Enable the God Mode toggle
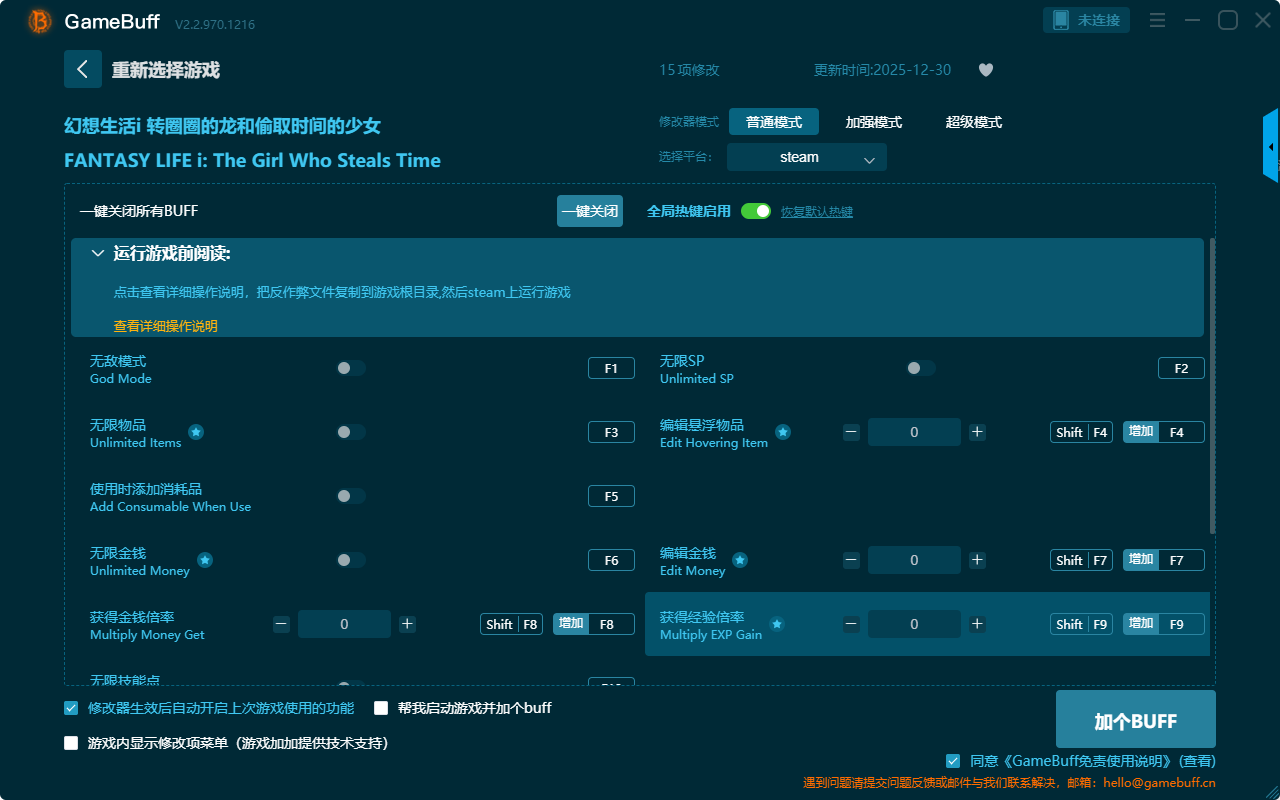 pos(350,368)
